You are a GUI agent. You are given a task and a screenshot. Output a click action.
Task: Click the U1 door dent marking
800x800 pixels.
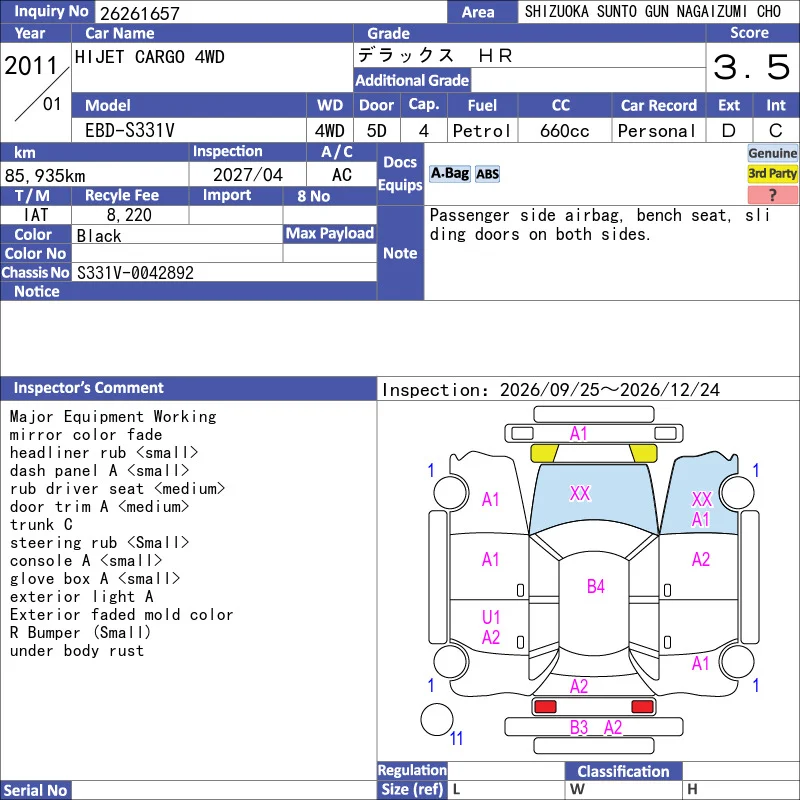(491, 617)
